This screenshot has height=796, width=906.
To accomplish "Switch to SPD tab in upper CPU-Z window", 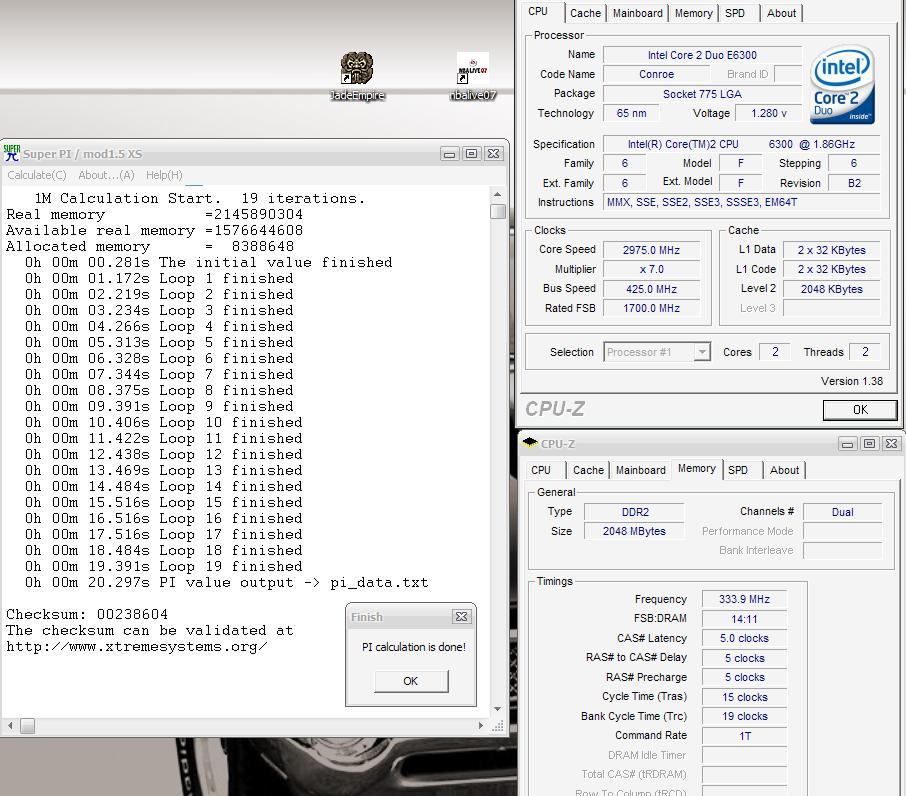I will tap(735, 13).
